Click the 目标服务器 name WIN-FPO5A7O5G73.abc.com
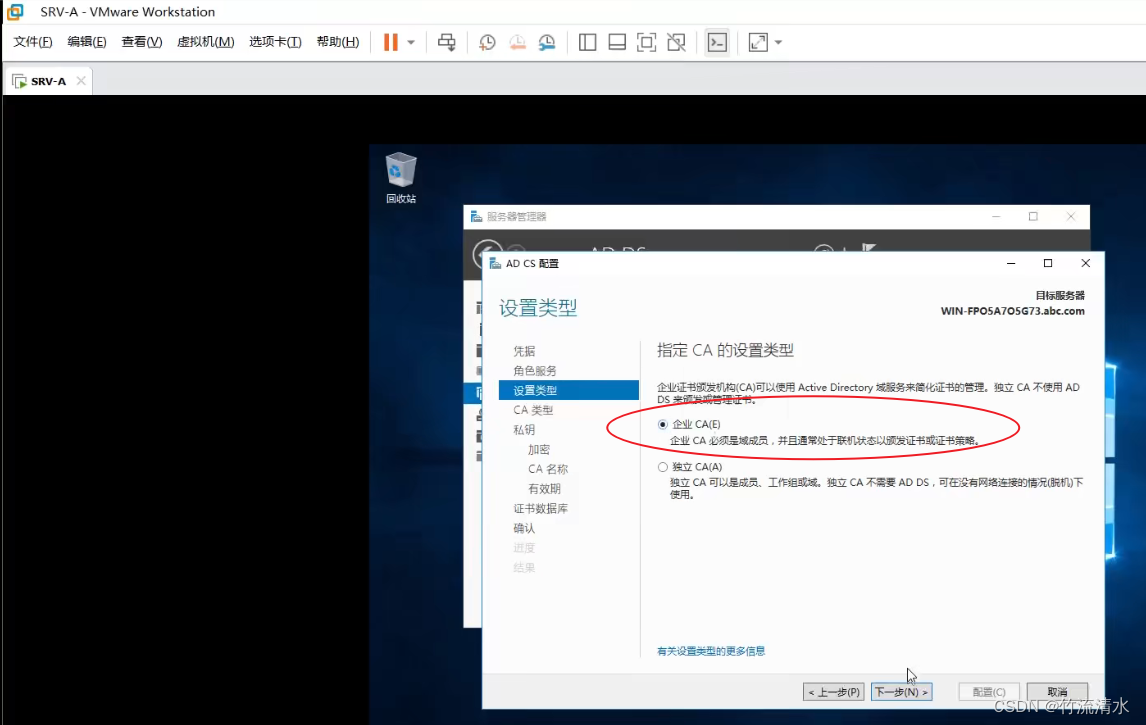Viewport: 1146px width, 725px height. click(x=1012, y=311)
